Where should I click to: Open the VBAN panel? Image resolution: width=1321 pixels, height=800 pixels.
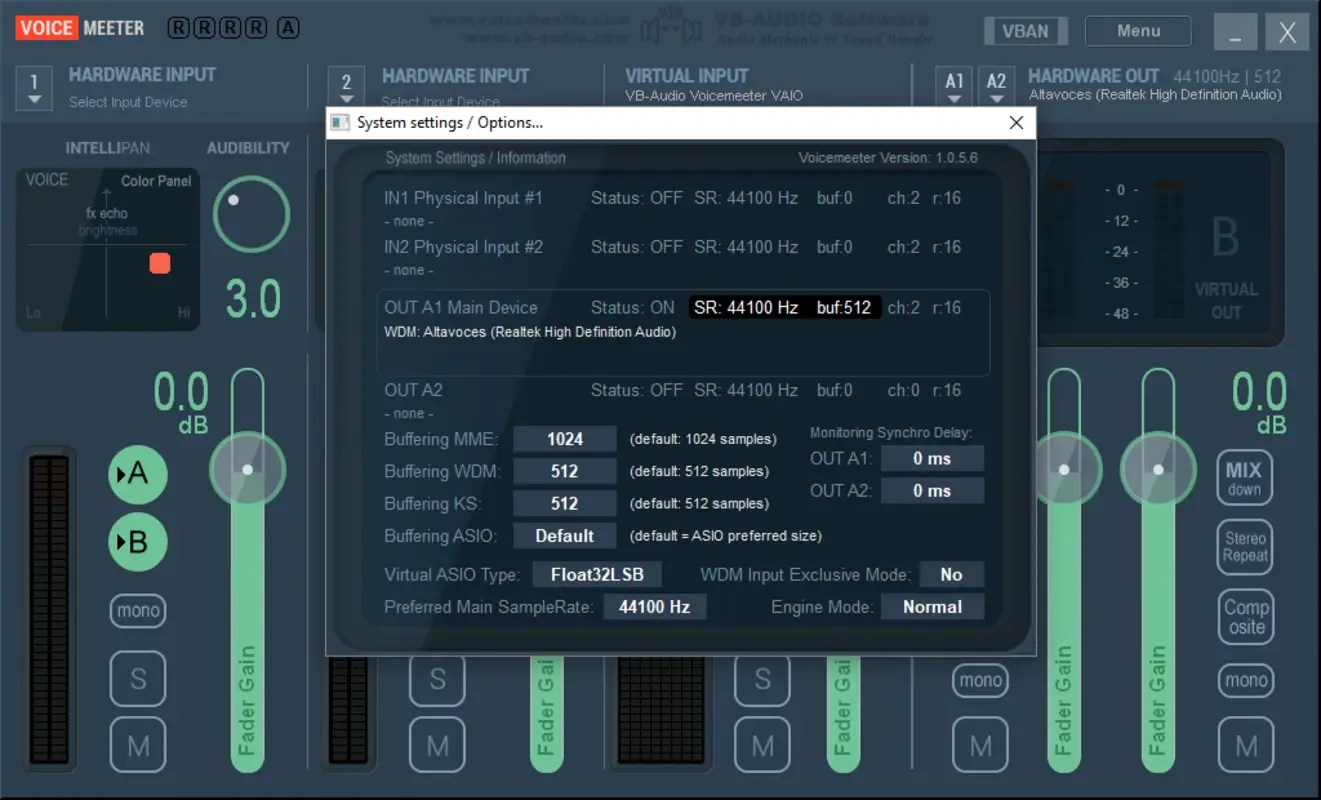(x=1026, y=30)
